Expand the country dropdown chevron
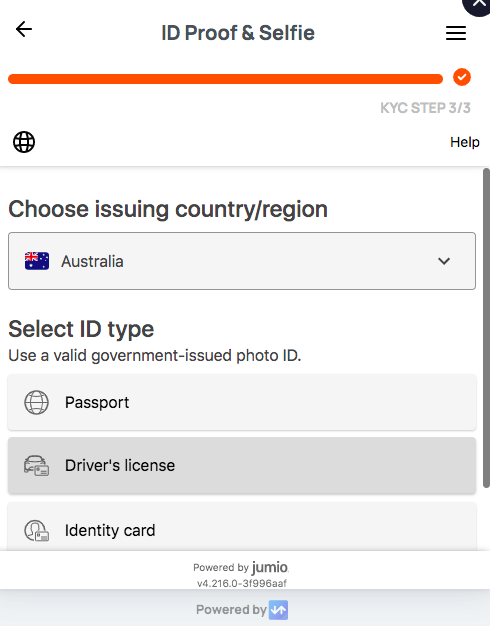Screen dimensions: 490x626 click(444, 261)
